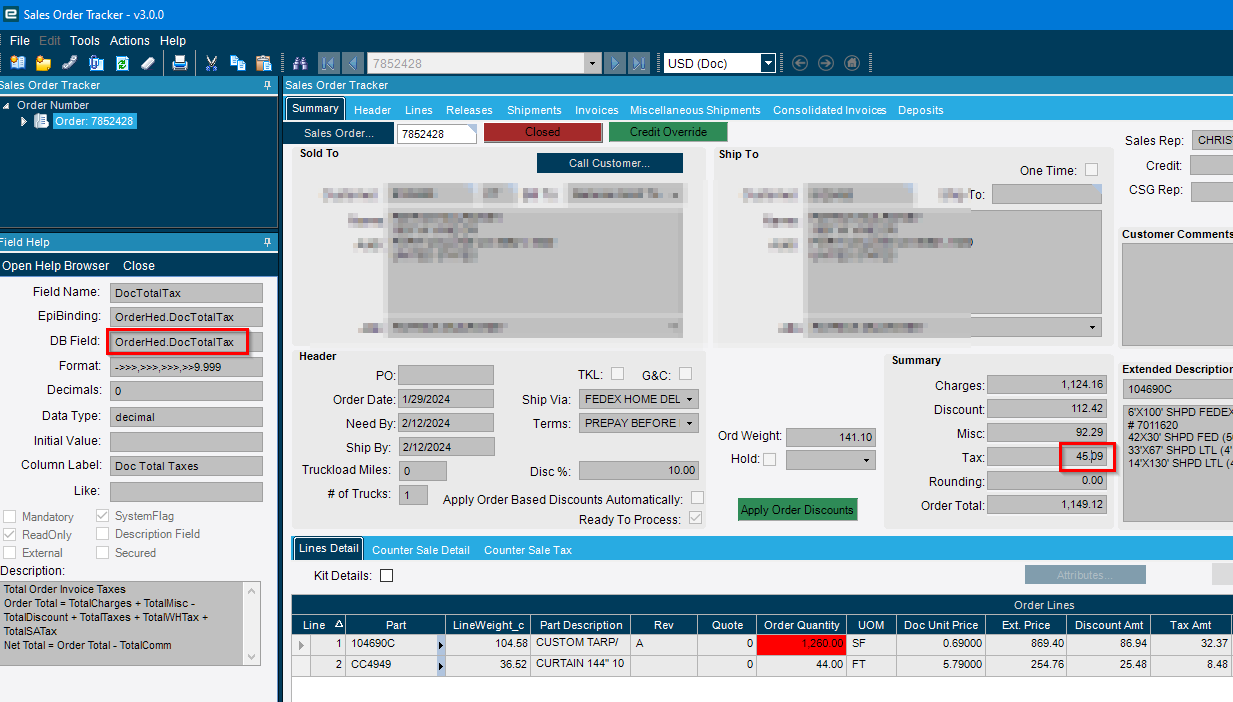This screenshot has height=702, width=1233.
Task: Open the Ship Via FEDEX HOME DEL dropdown
Action: (x=690, y=399)
